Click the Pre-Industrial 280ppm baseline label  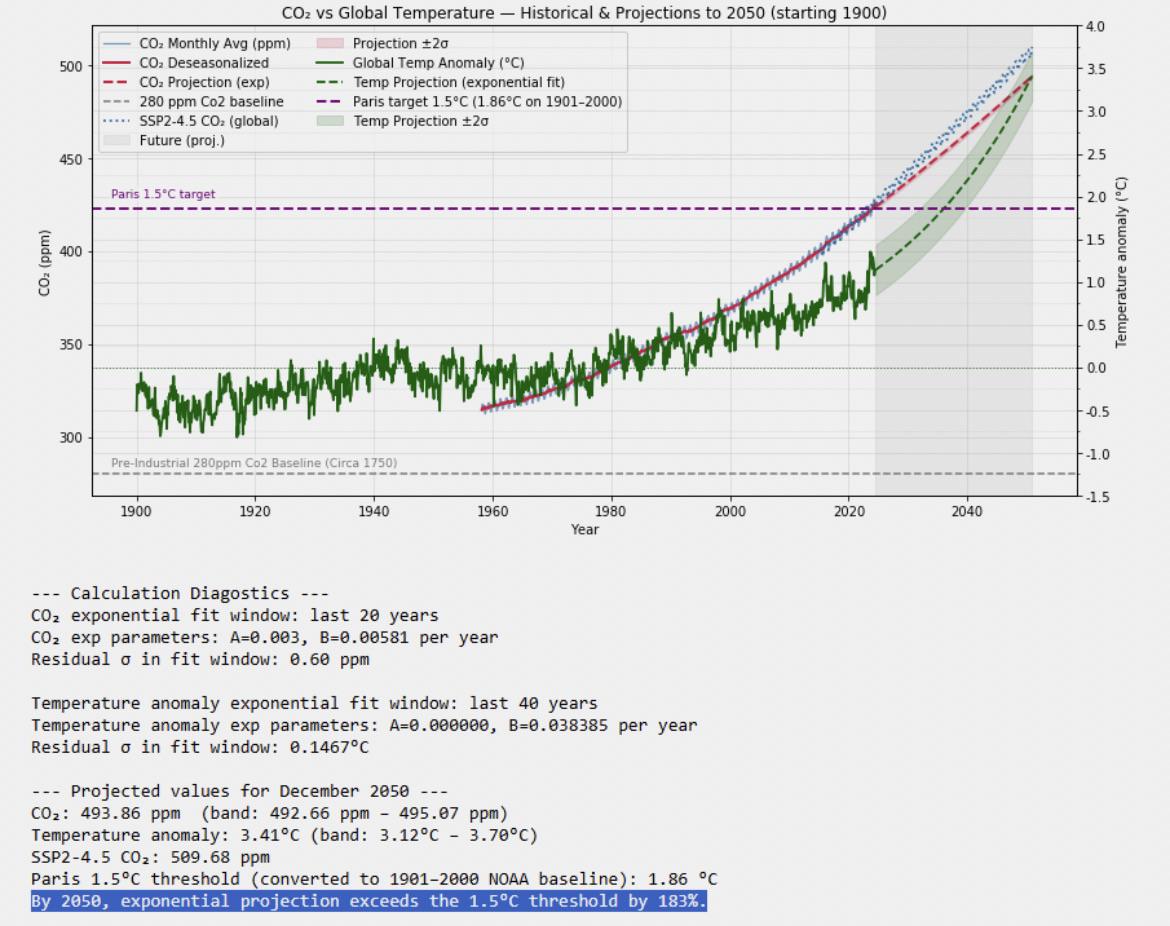click(255, 463)
